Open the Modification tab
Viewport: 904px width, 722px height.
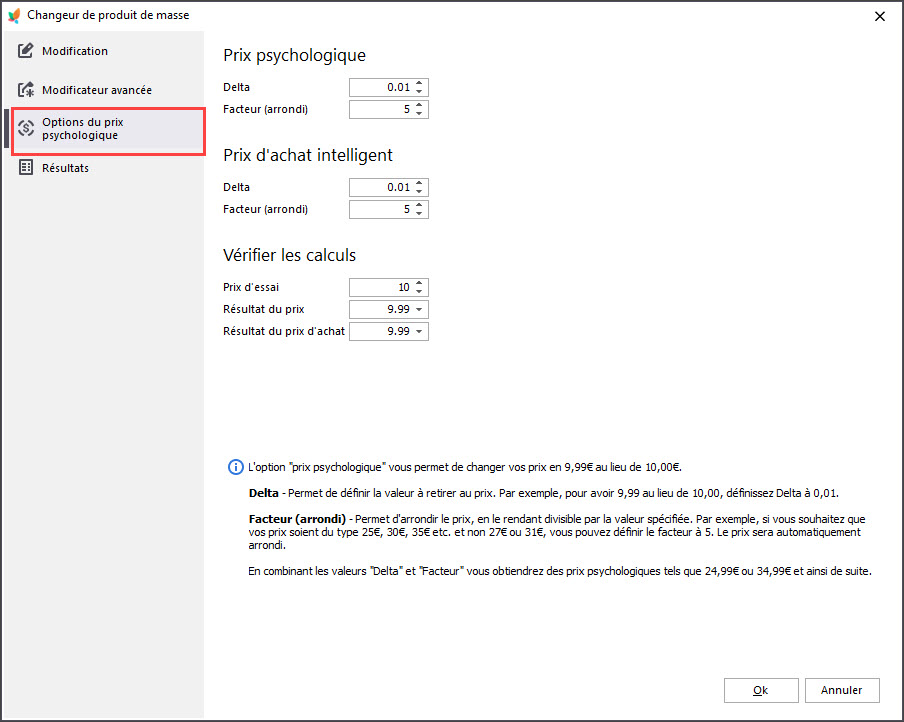pos(75,51)
